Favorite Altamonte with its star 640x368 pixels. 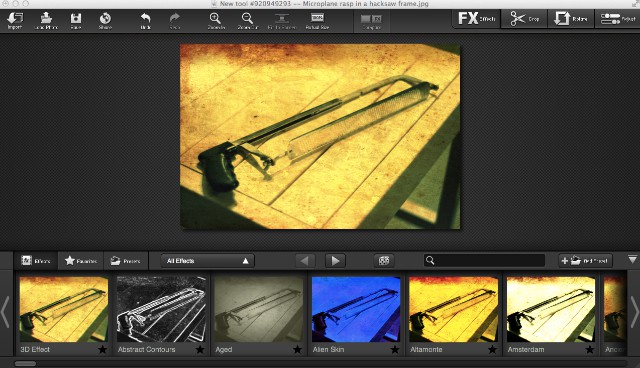point(492,350)
